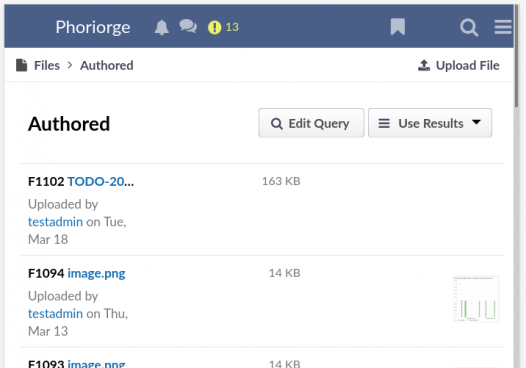Click the Files breadcrumb link
Image resolution: width=526 pixels, height=368 pixels.
coord(47,65)
